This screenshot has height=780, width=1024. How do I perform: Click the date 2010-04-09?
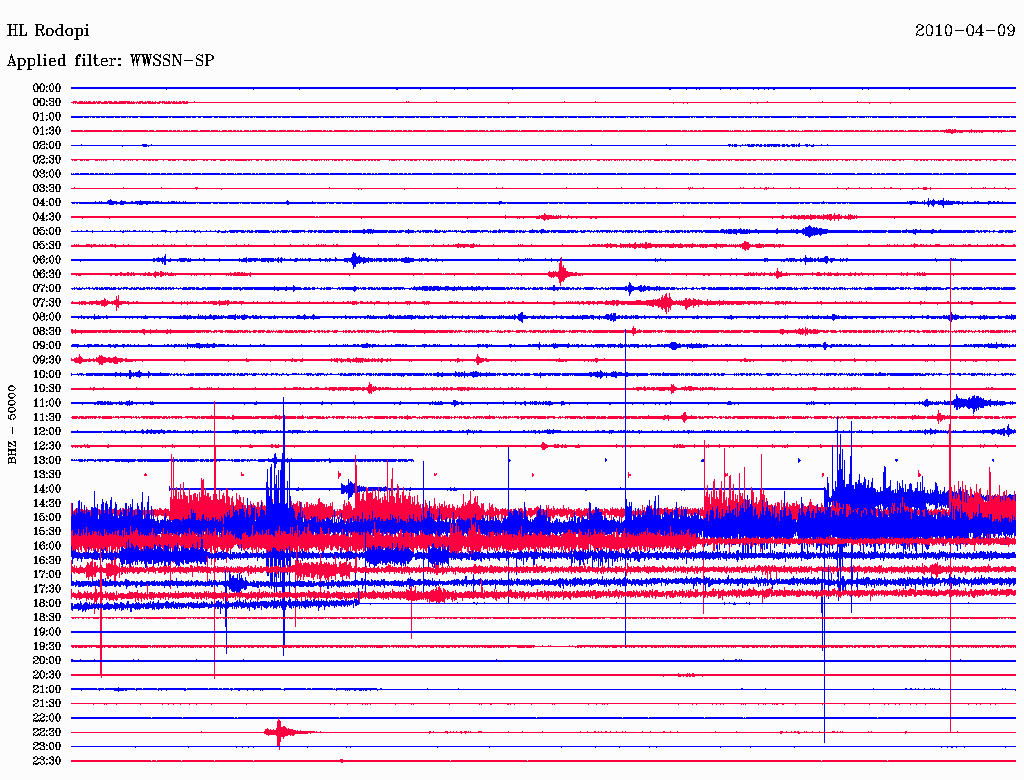click(965, 31)
